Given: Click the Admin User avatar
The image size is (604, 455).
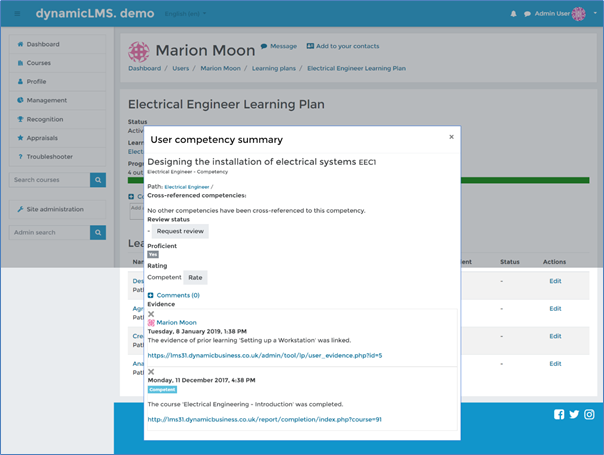Looking at the screenshot, I should 579,14.
